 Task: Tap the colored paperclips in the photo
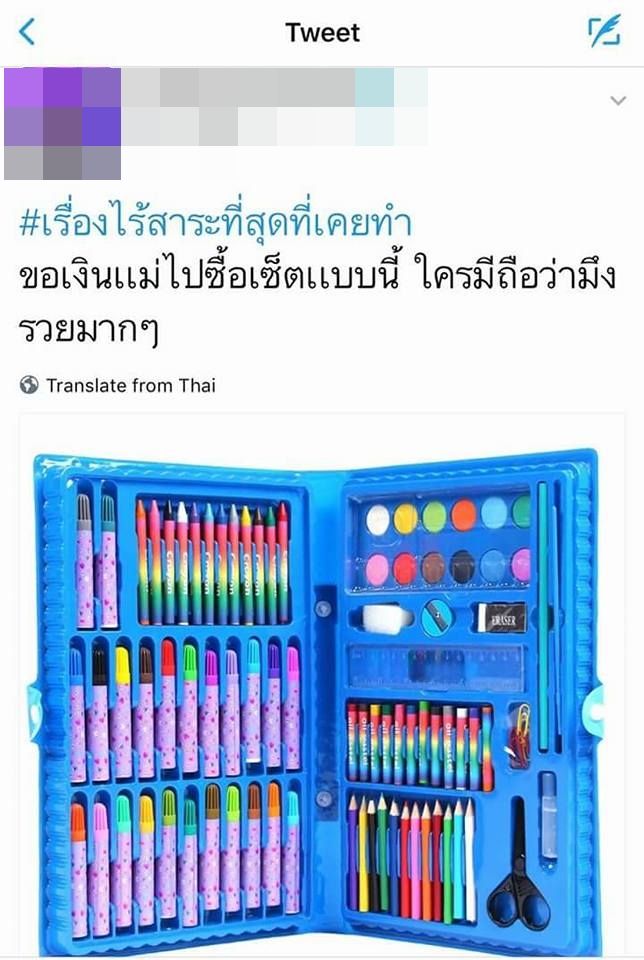coord(519,735)
